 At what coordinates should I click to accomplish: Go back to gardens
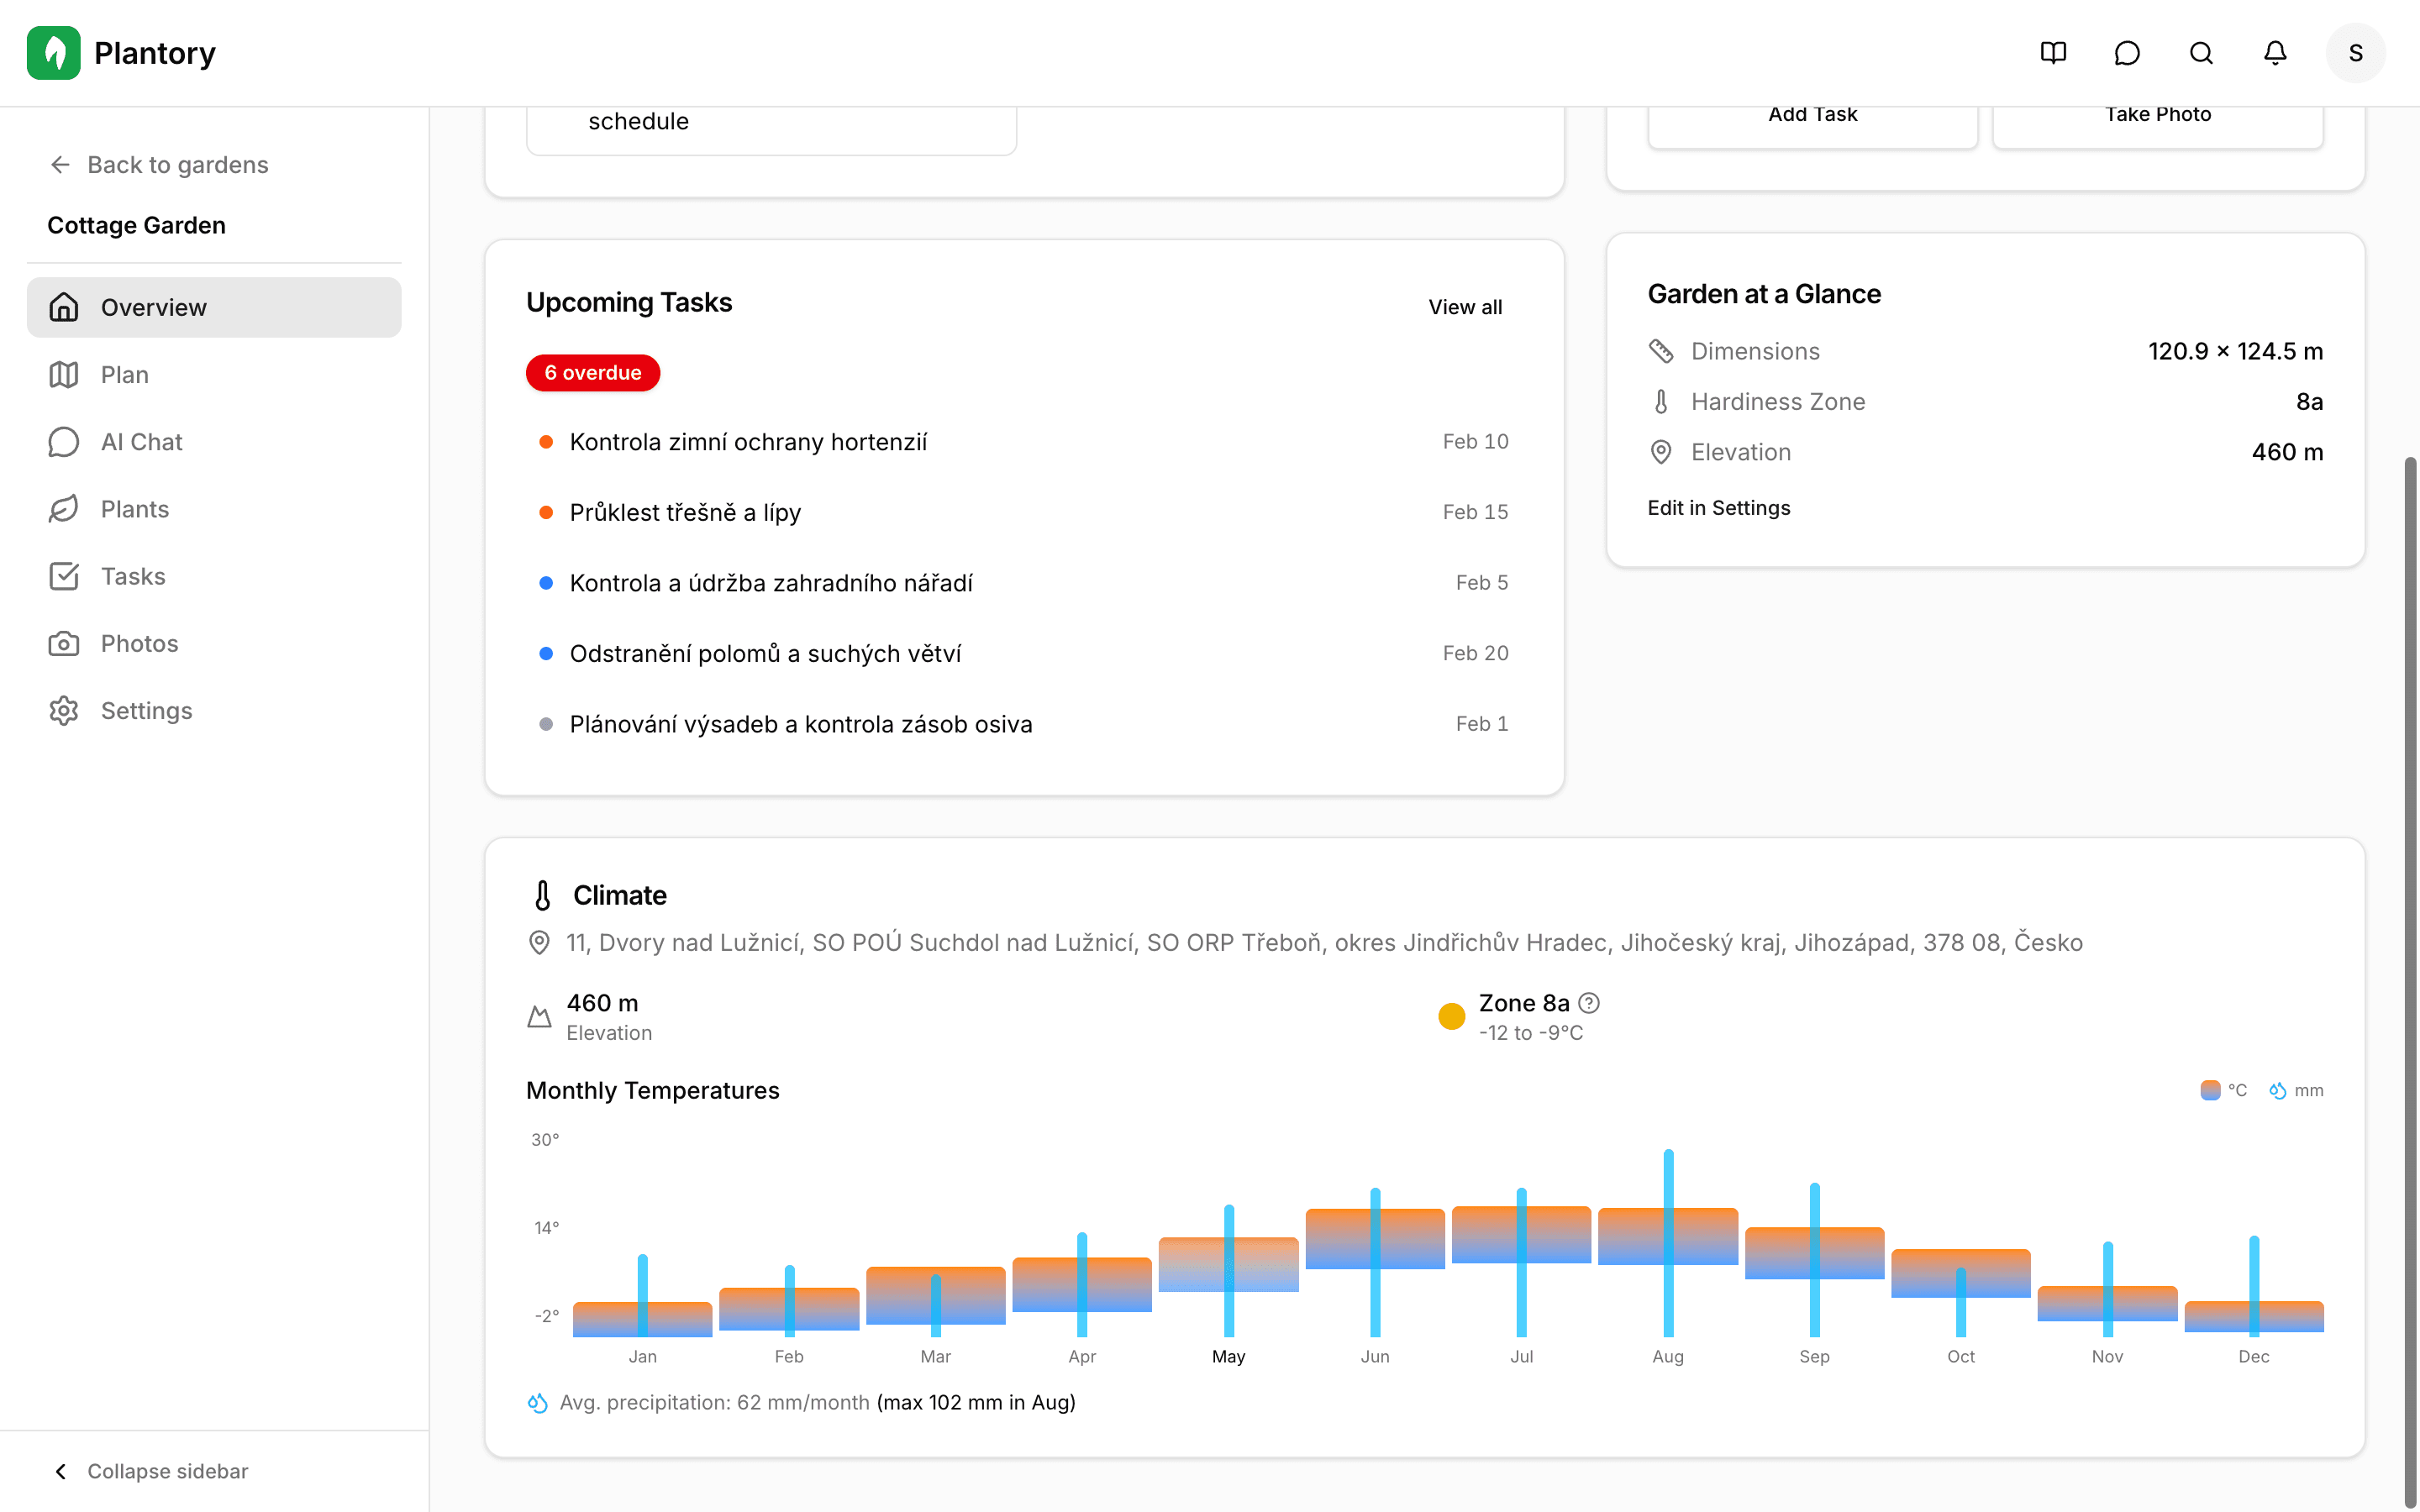[158, 165]
